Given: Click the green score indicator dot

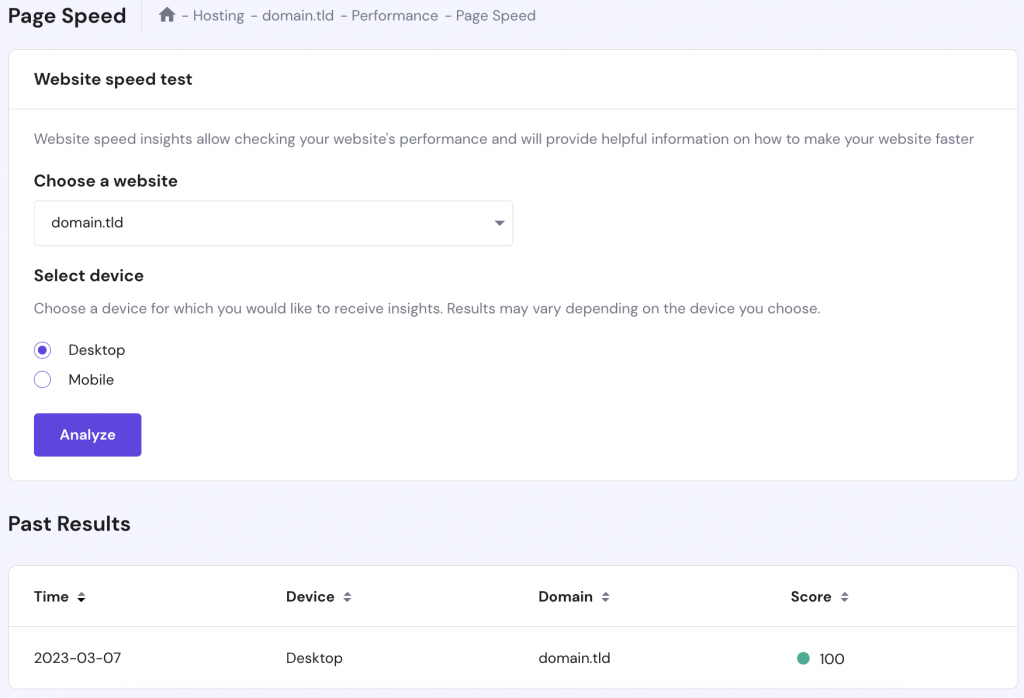Looking at the screenshot, I should [802, 658].
